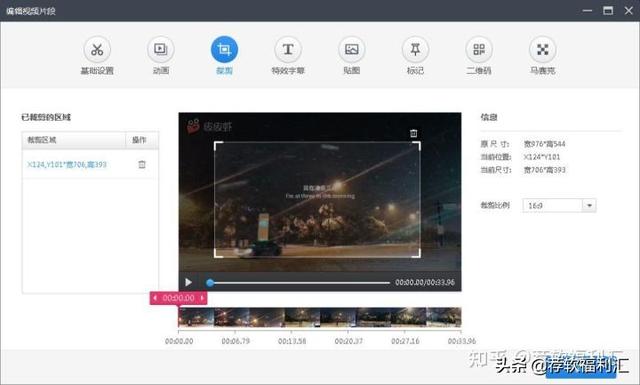
Task: Open the basic settings scissors icon
Action: [97, 50]
